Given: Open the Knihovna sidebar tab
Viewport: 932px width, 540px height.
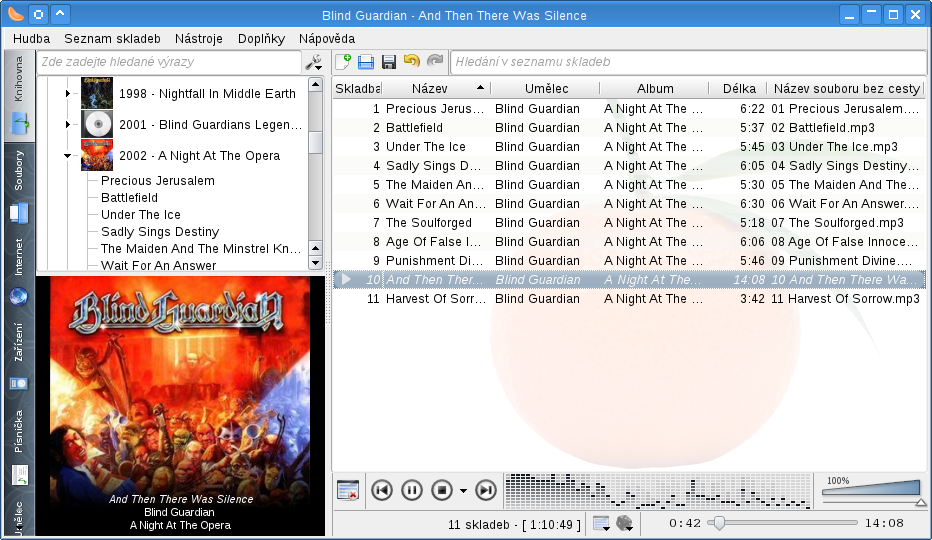Looking at the screenshot, I should (x=19, y=95).
